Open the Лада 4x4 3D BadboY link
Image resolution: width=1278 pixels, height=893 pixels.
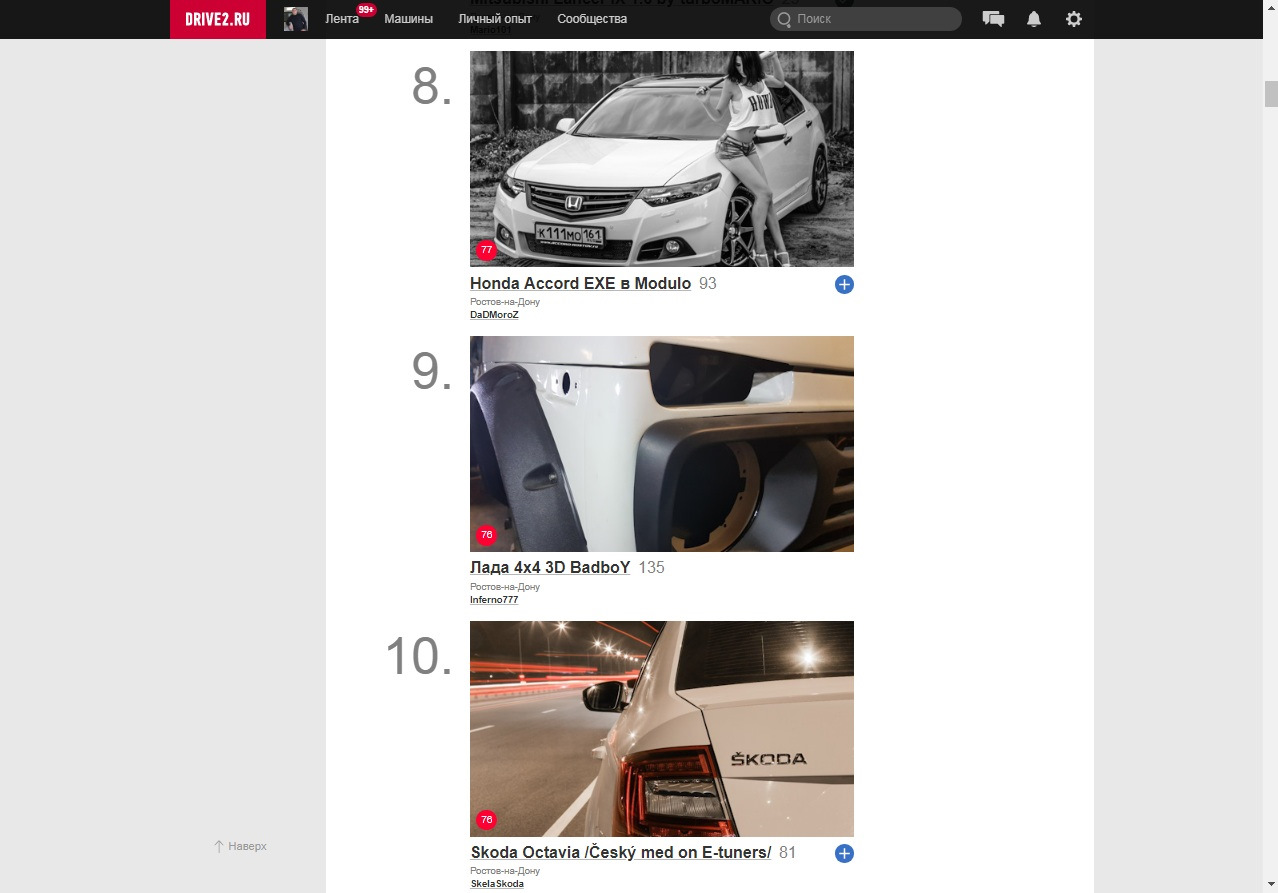click(550, 568)
